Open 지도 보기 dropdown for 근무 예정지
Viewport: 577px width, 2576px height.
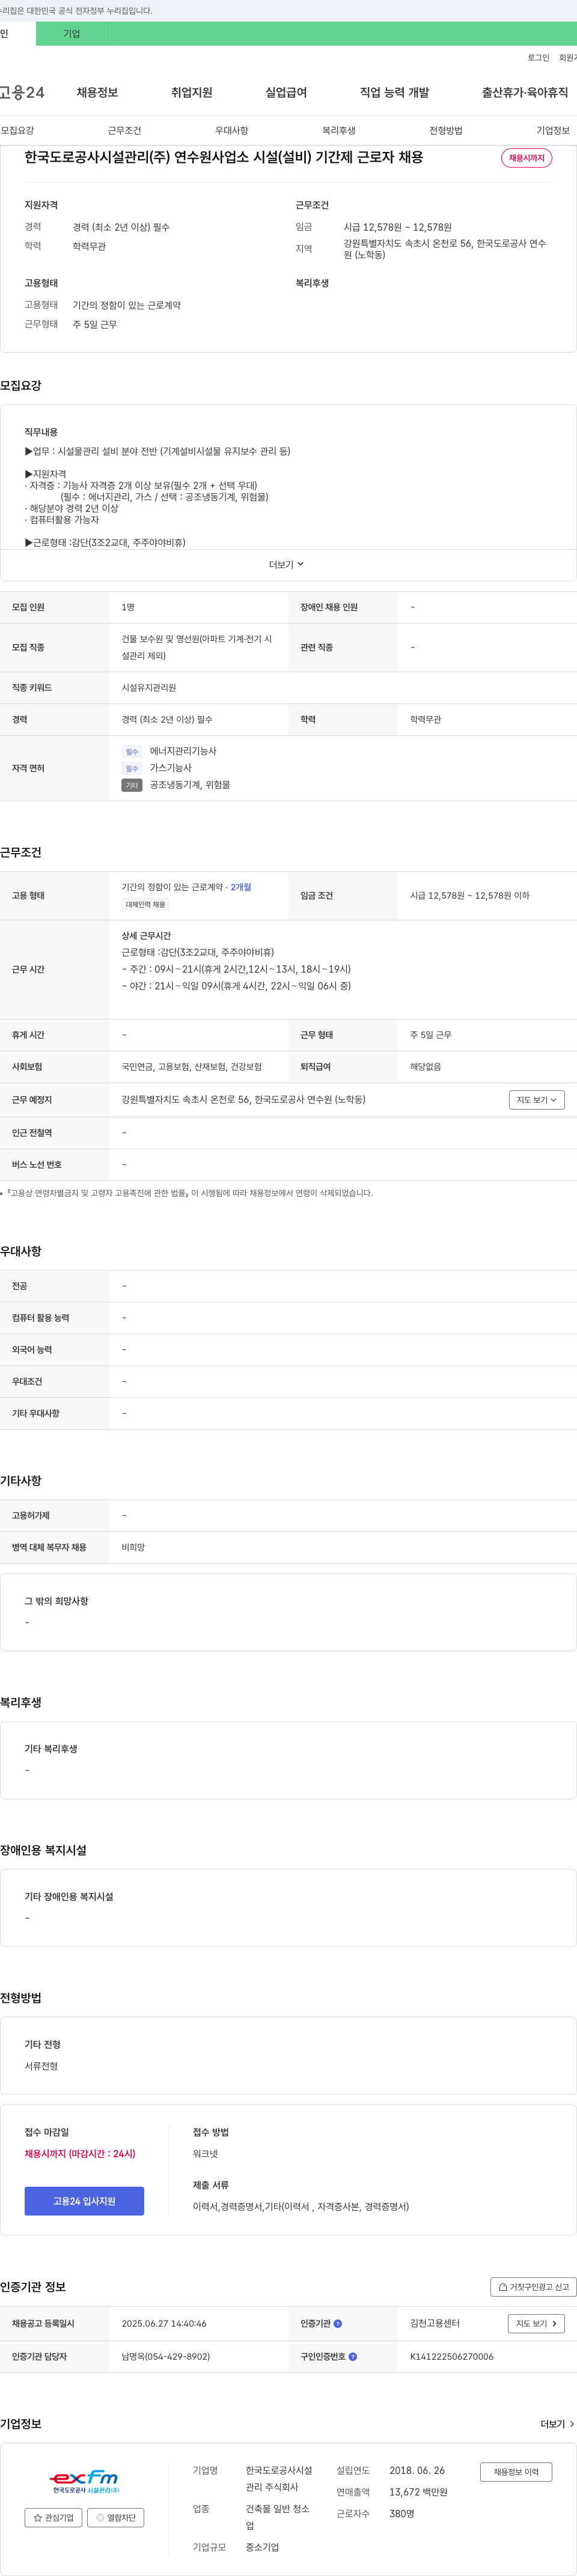tap(537, 1099)
